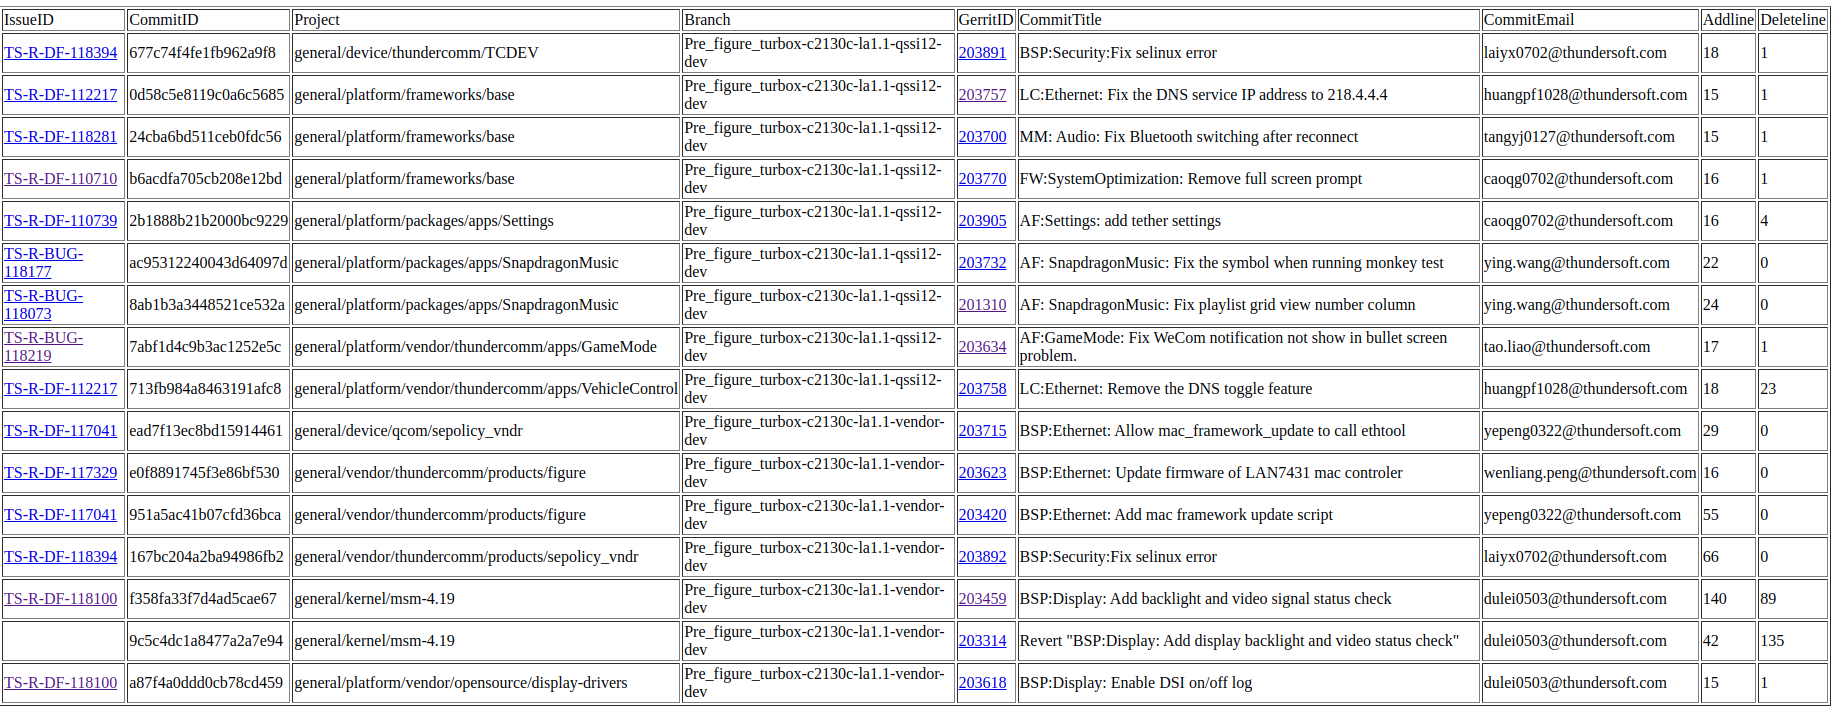Screen dimensions: 1838x706
Task: Click project general/device/thundercomm/TCDEV
Action: [416, 53]
